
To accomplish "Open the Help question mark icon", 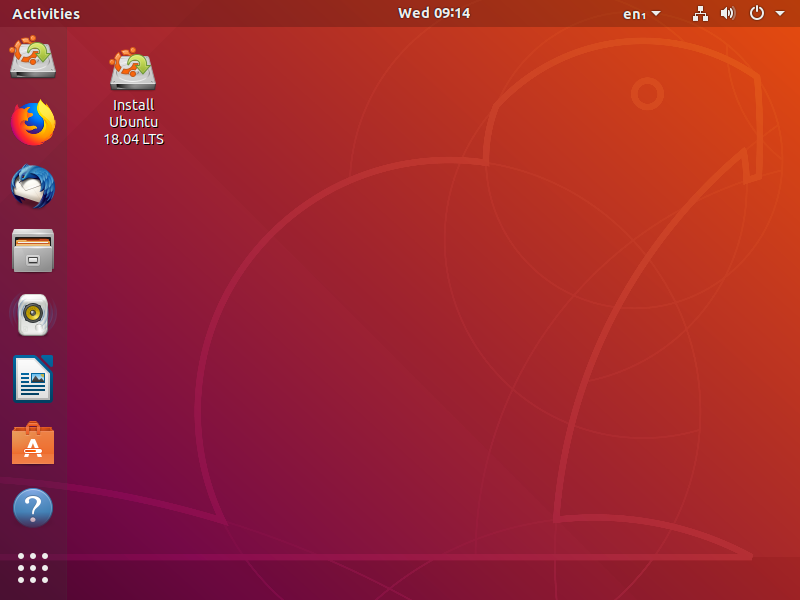I will (x=33, y=508).
